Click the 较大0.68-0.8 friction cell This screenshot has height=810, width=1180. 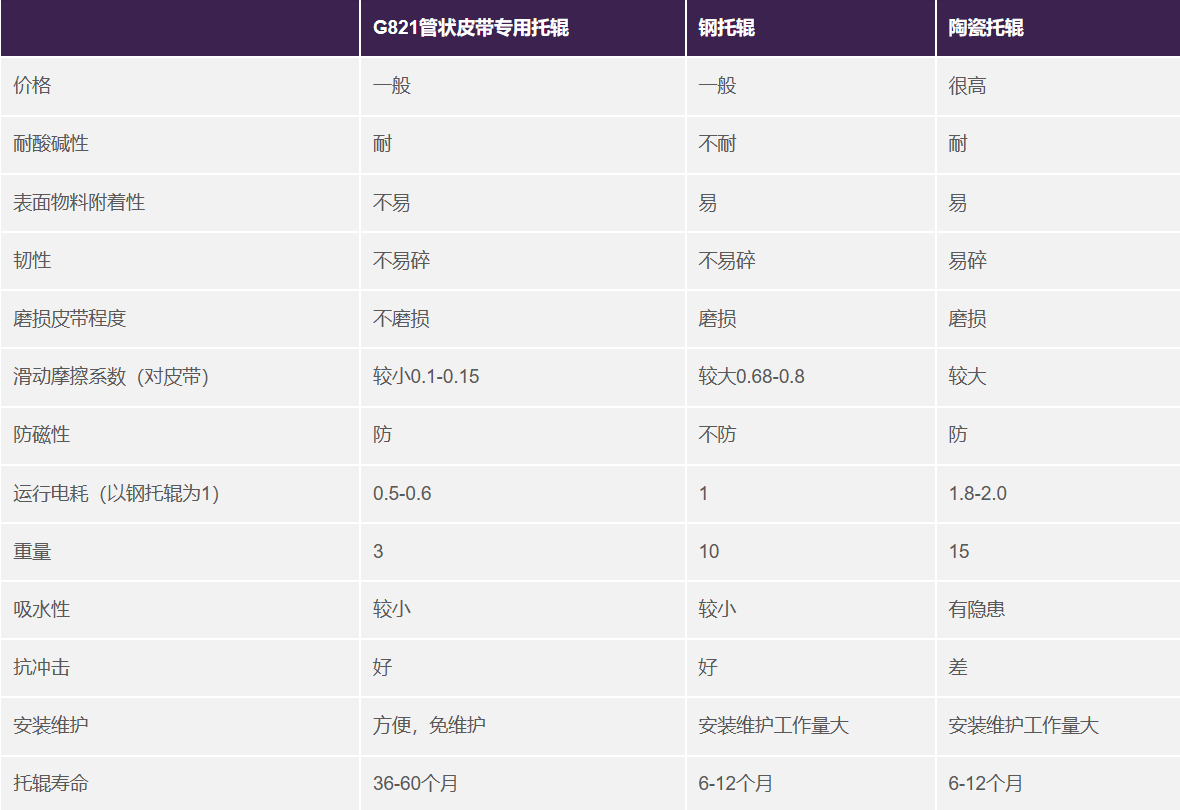click(x=751, y=377)
